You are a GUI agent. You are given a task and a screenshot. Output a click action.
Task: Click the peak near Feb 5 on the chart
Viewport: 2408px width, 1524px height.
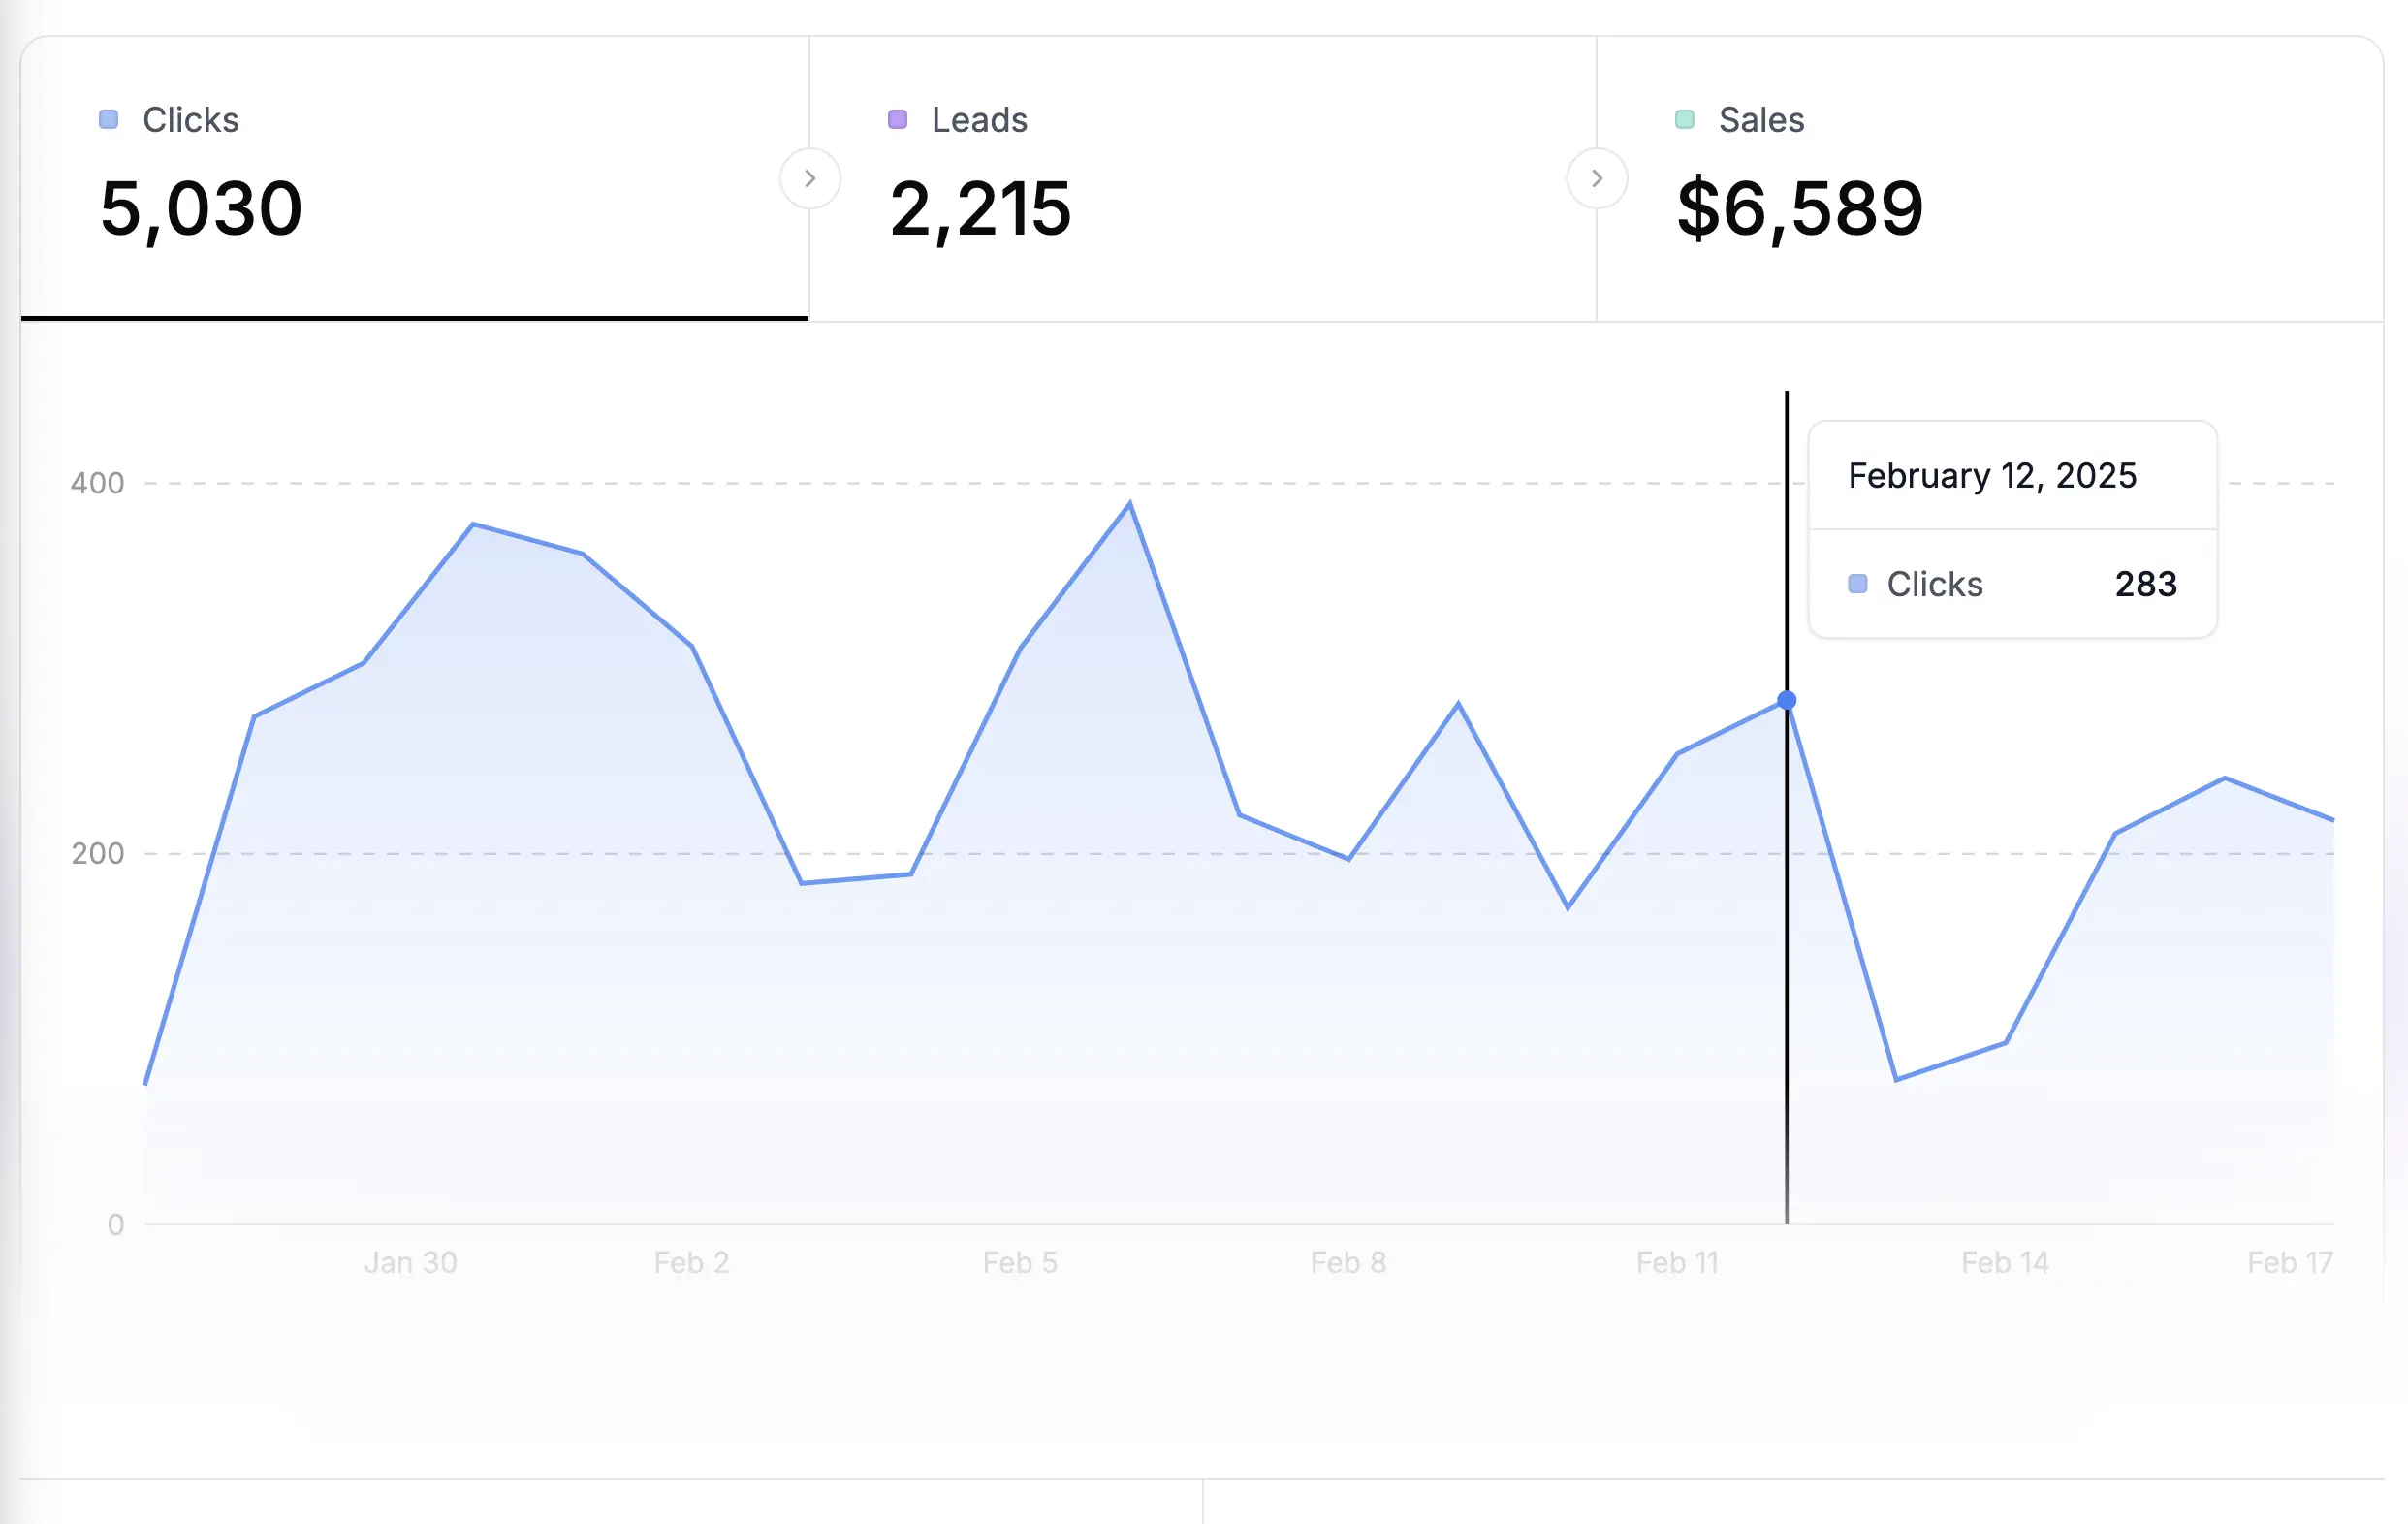pyautogui.click(x=1130, y=504)
